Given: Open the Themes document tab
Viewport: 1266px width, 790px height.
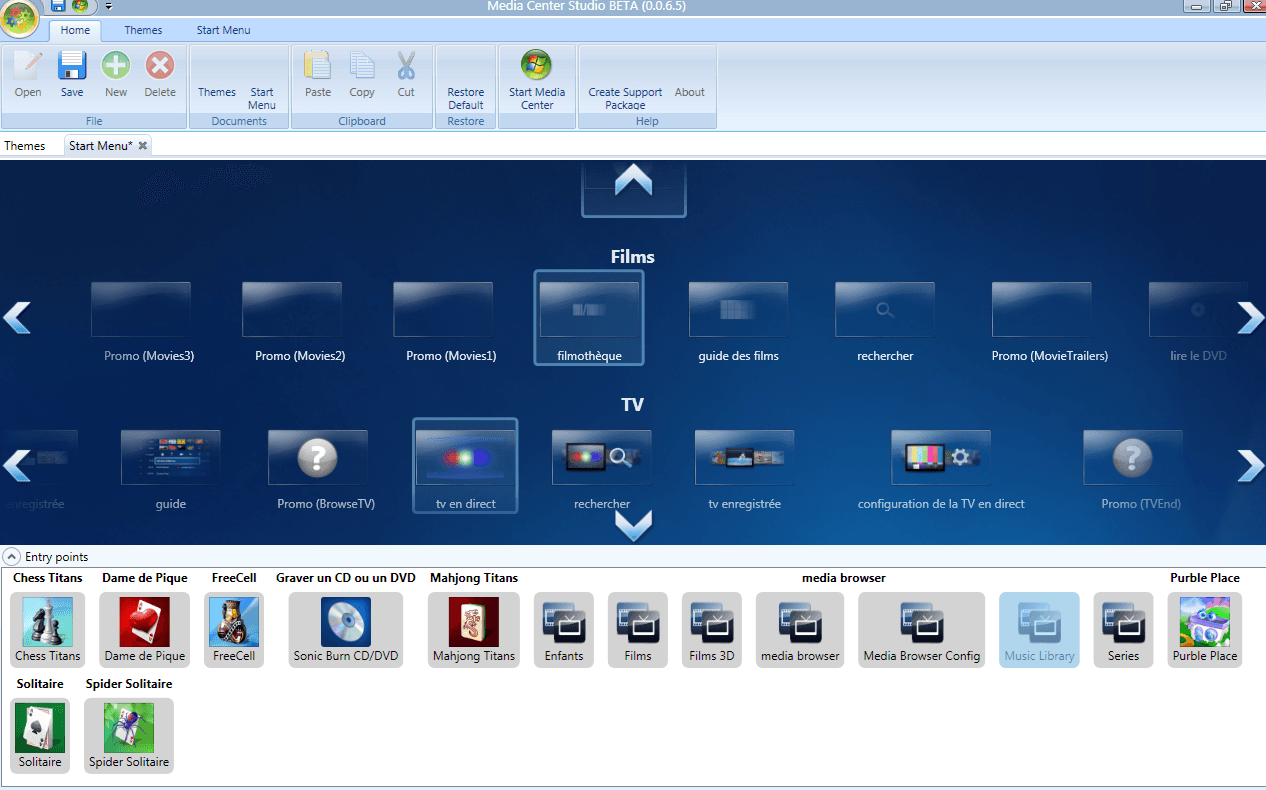Looking at the screenshot, I should coord(25,146).
